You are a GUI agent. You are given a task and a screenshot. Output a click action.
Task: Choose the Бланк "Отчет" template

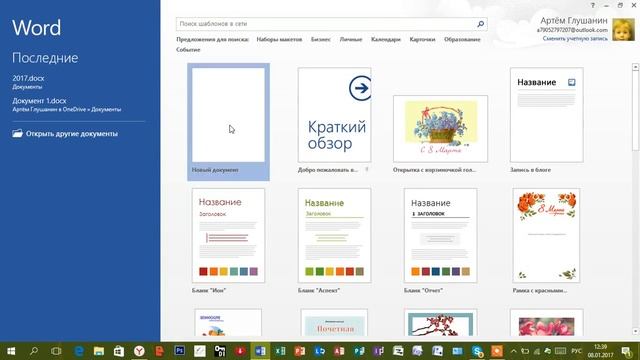[x=440, y=236]
